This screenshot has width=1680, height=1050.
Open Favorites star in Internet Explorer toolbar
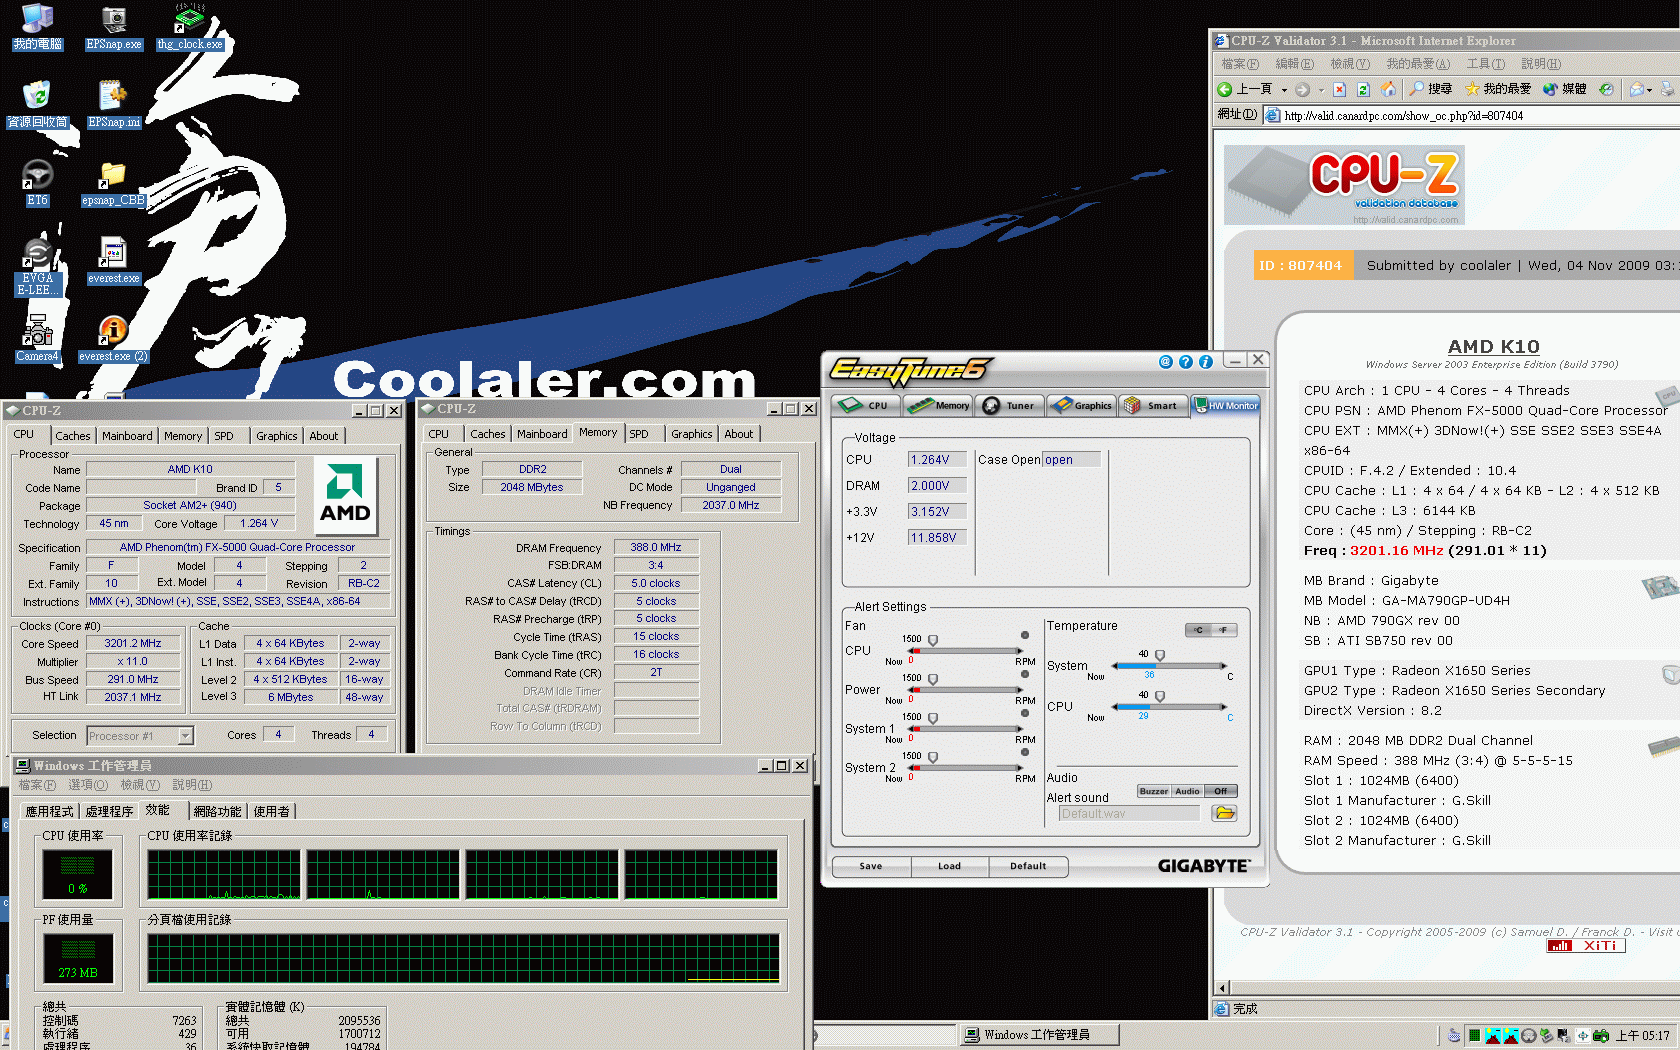1472,89
